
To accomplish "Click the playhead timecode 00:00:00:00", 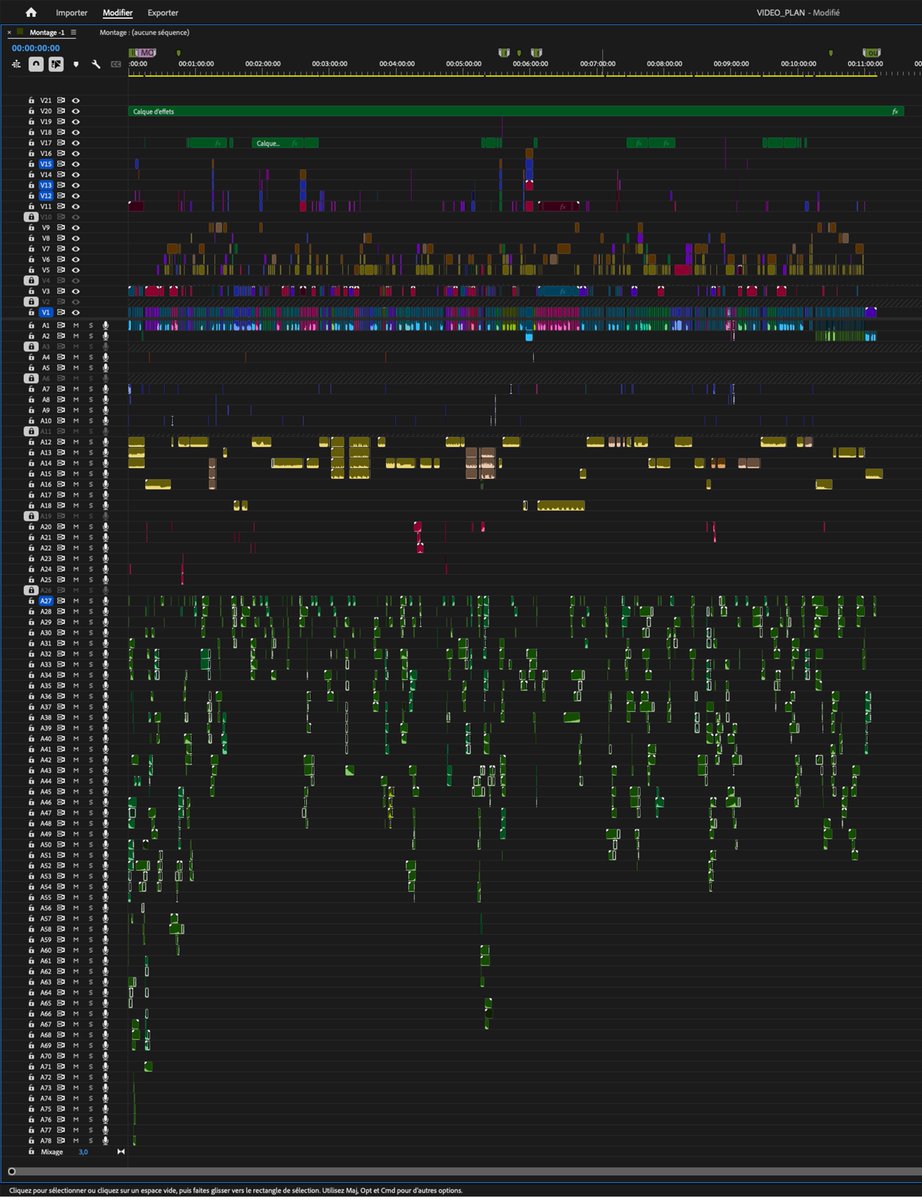I will [x=36, y=48].
